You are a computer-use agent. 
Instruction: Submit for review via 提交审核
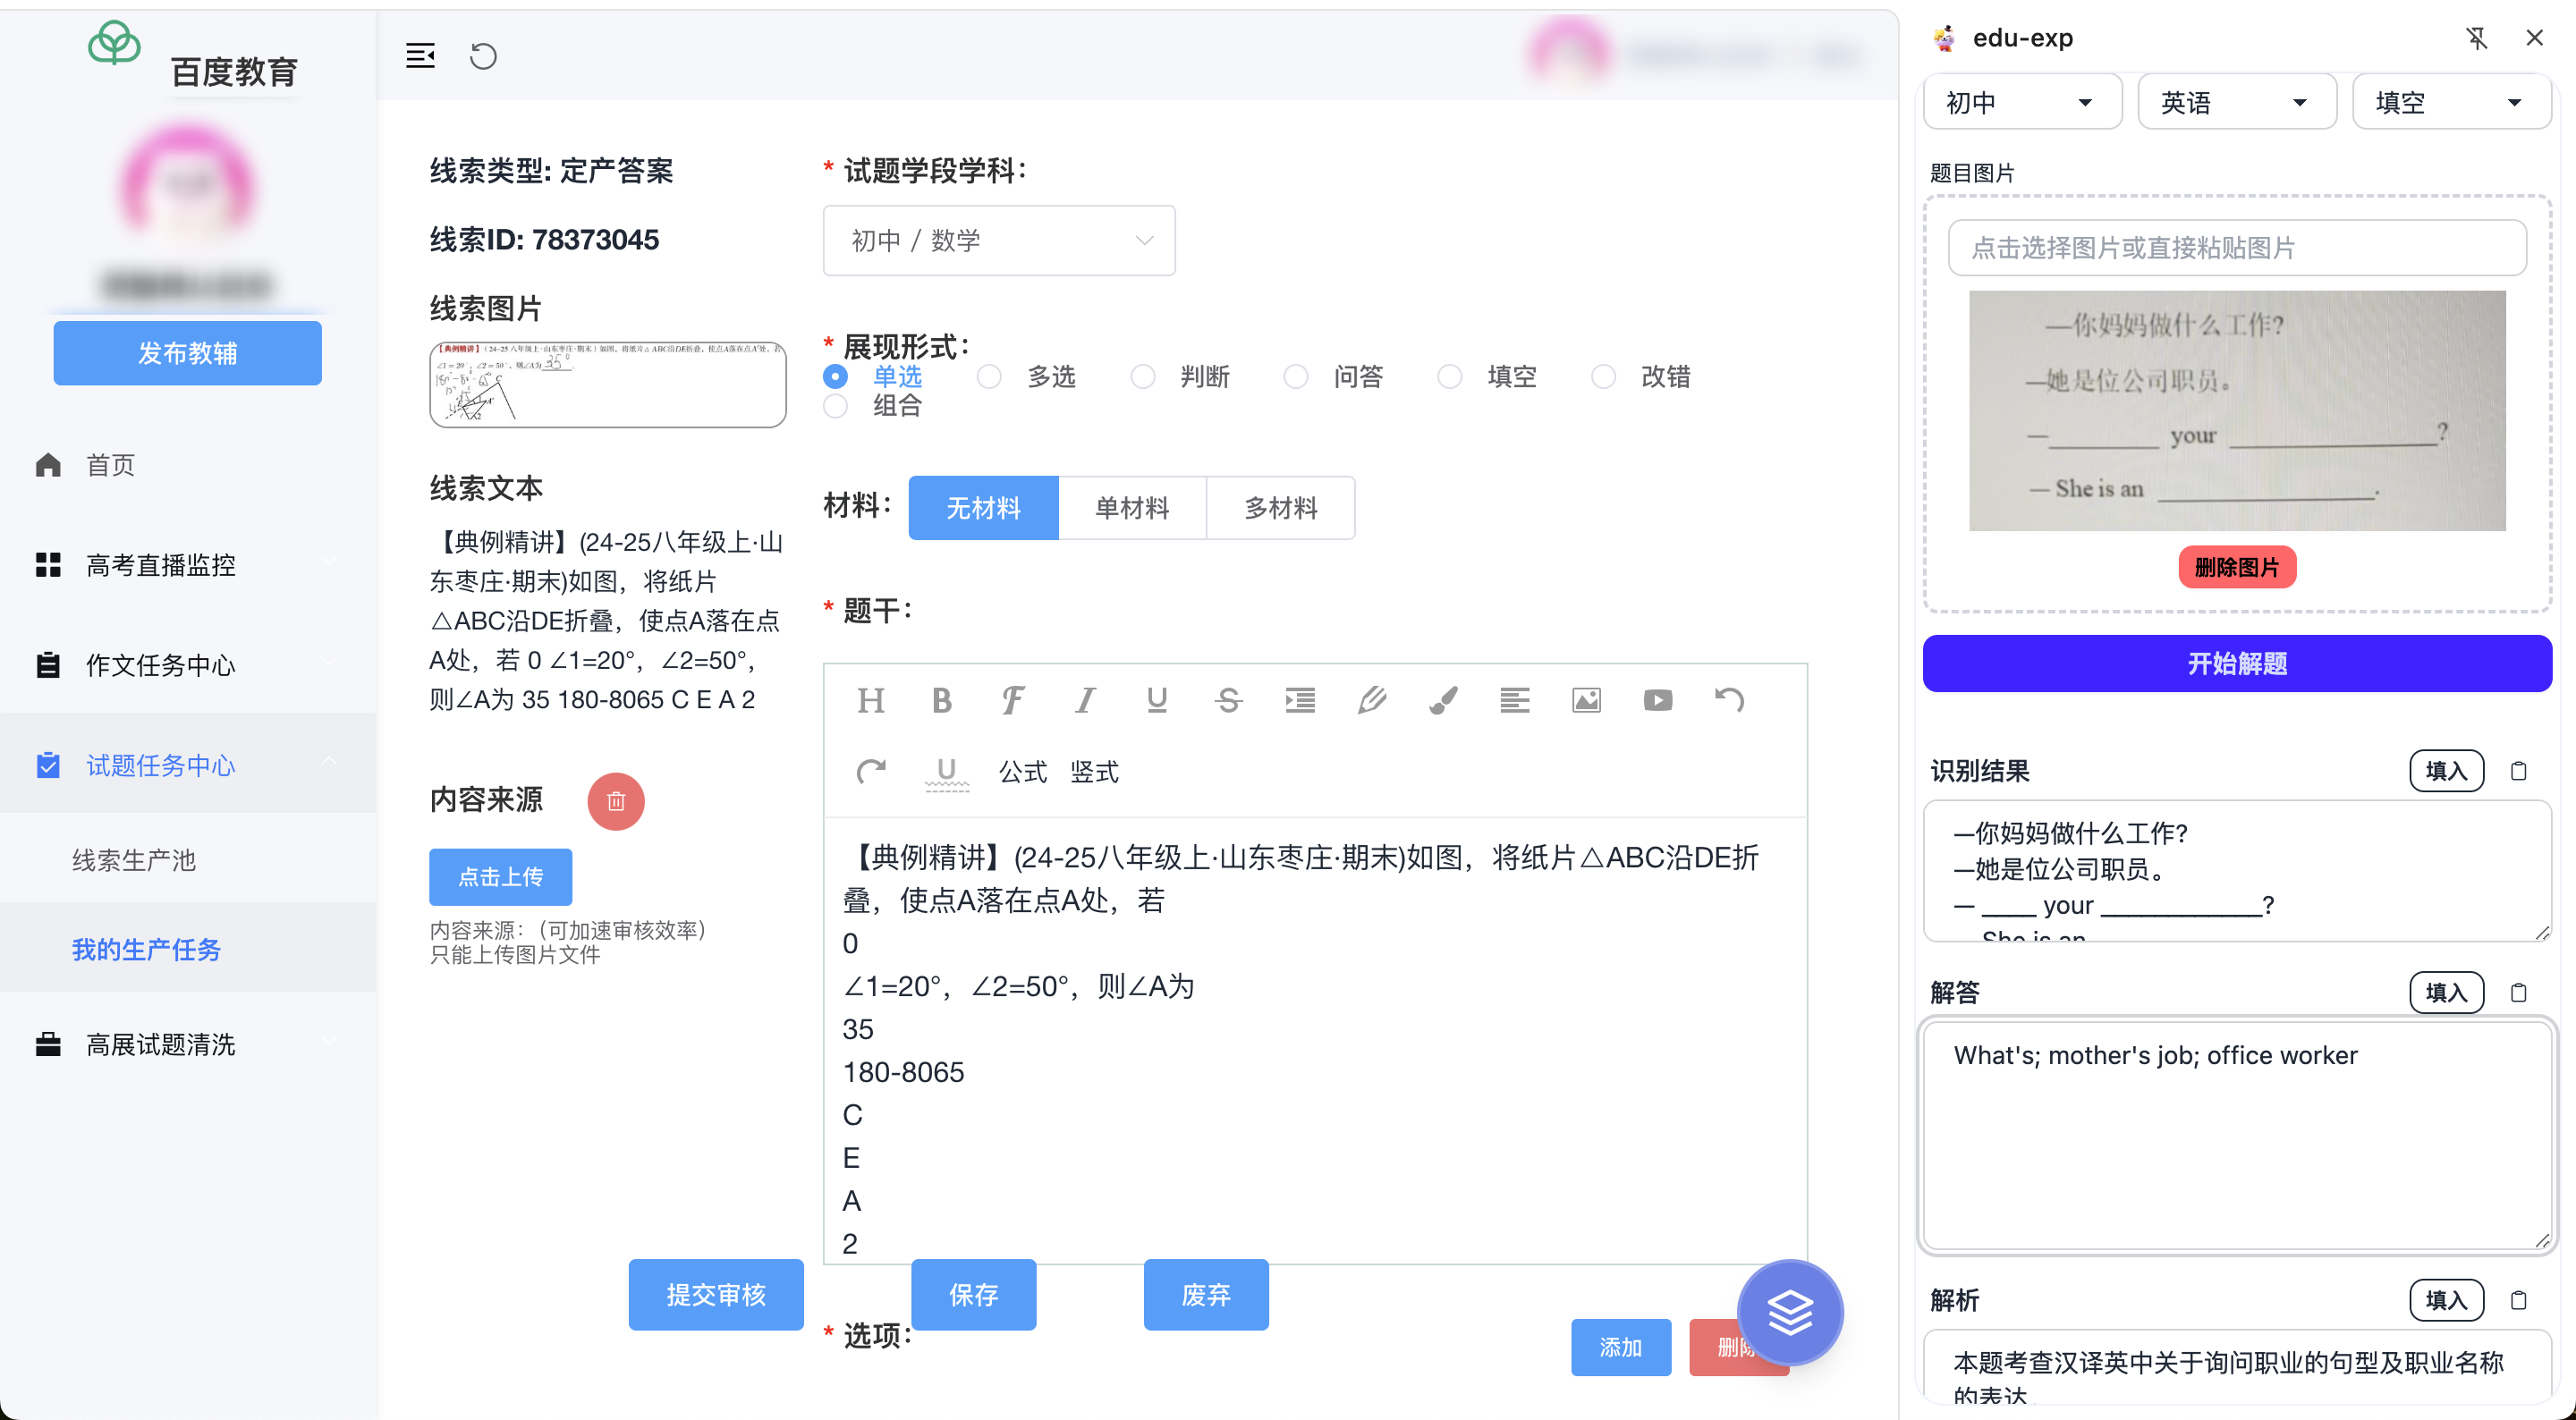(716, 1294)
